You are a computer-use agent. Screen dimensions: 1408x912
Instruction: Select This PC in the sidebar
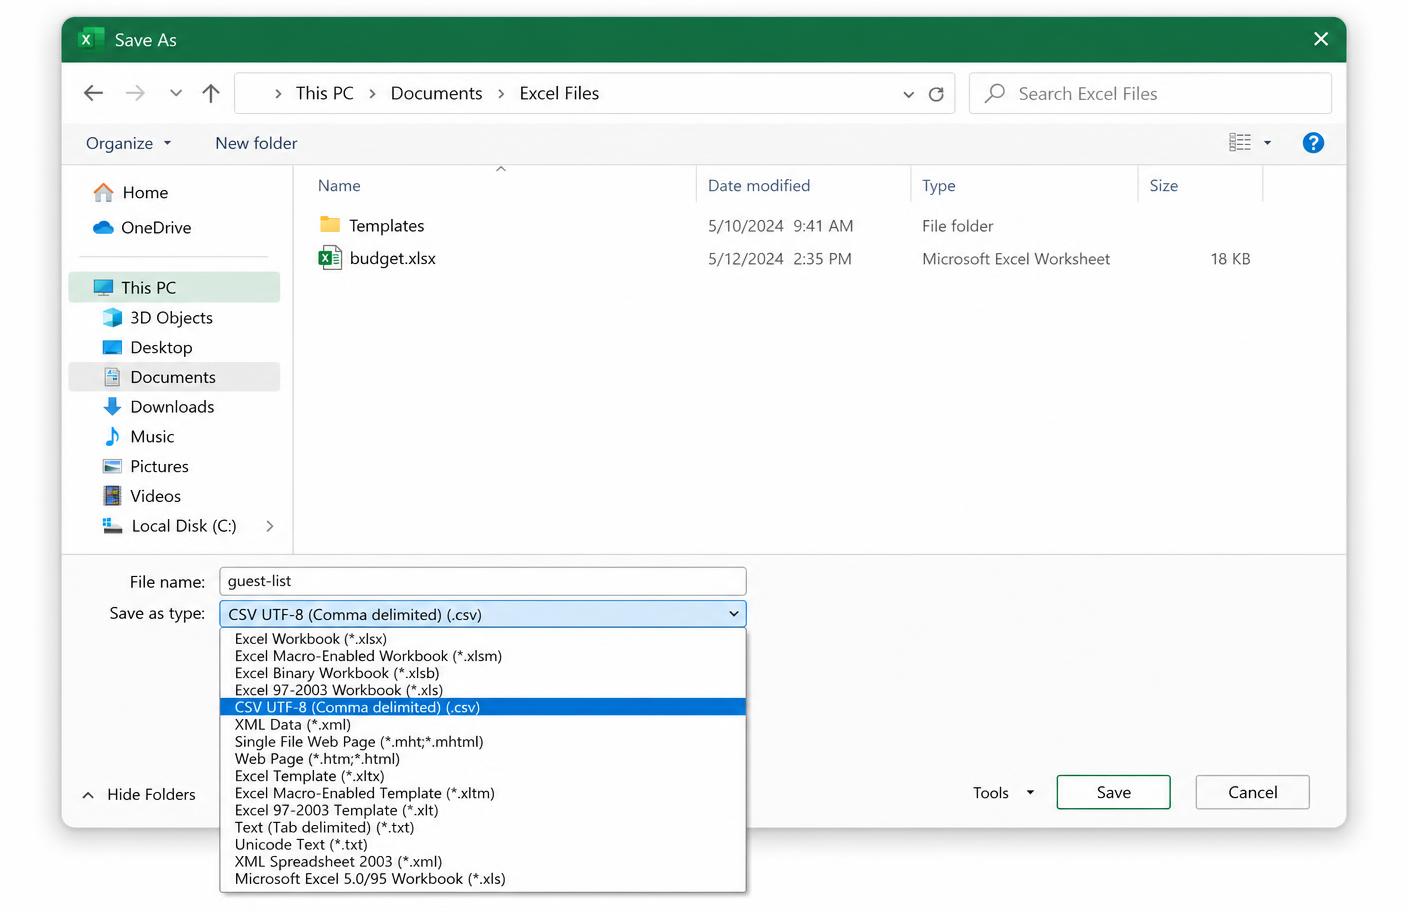click(174, 287)
